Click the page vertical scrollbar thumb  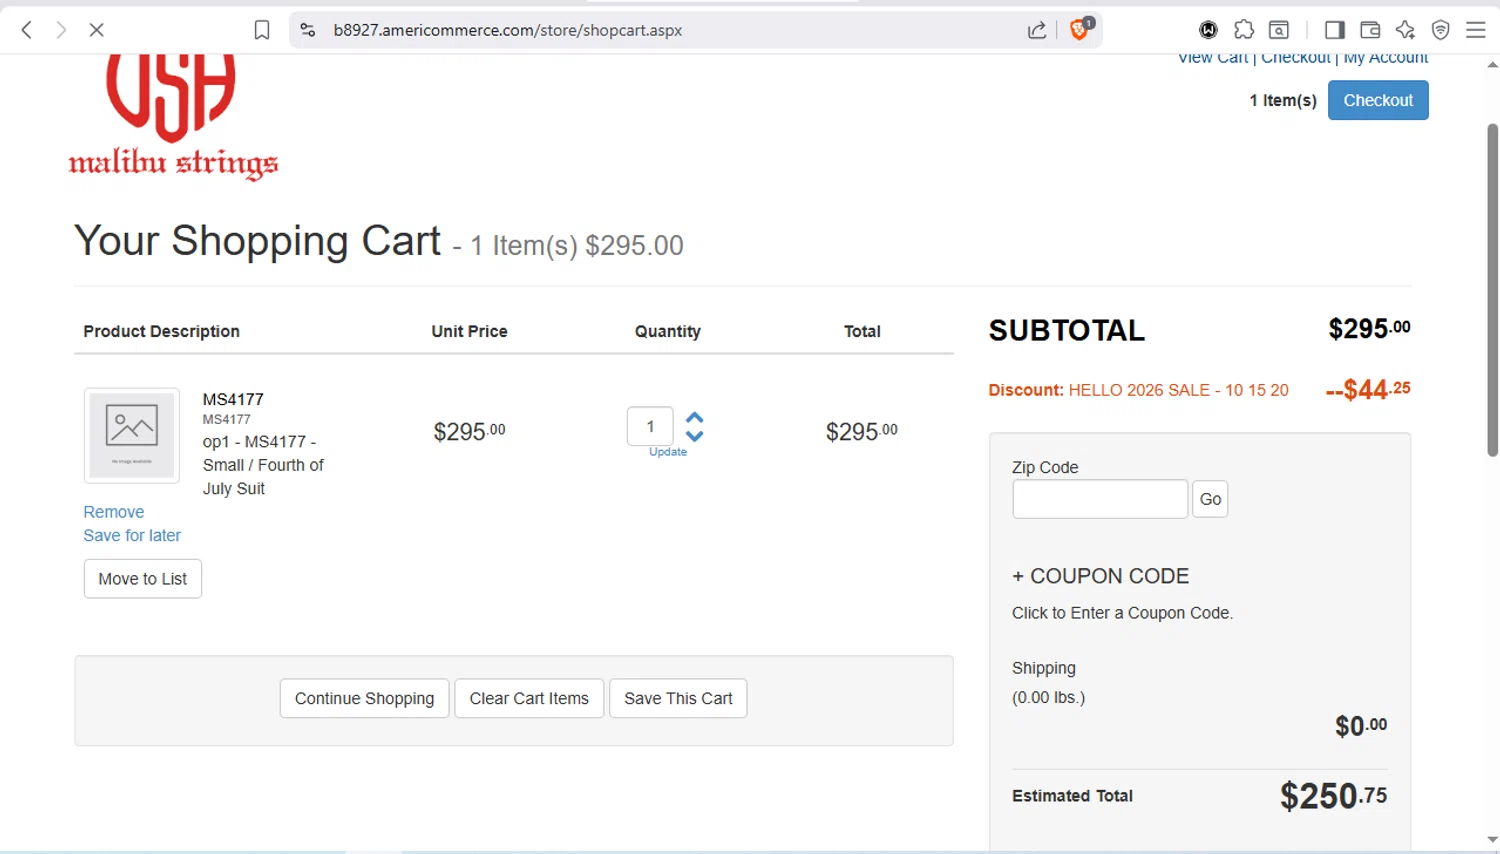pyautogui.click(x=1492, y=290)
